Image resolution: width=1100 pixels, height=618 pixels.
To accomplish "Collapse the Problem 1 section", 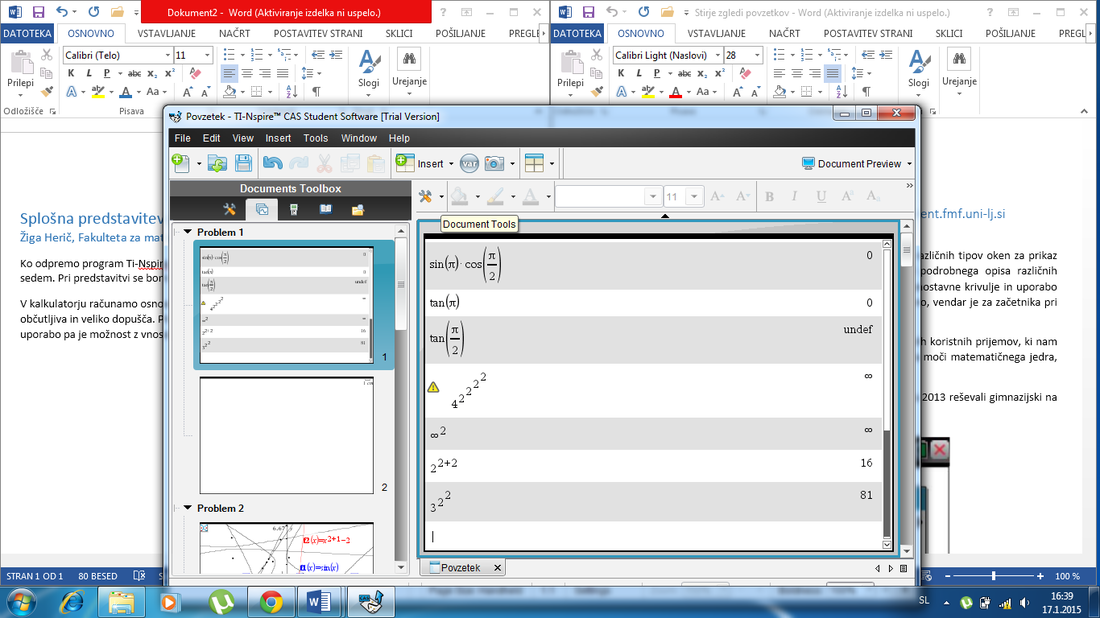I will [x=187, y=231].
